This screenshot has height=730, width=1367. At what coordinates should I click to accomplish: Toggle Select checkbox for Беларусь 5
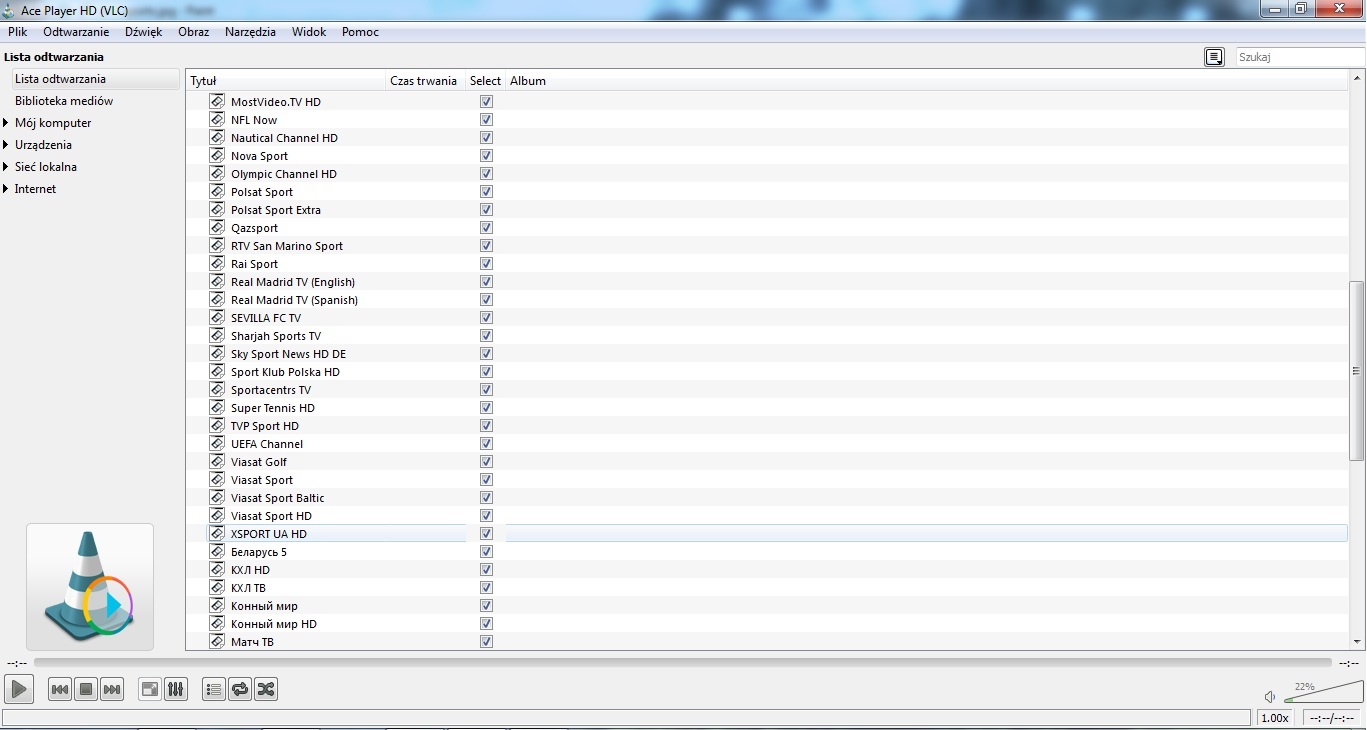(486, 552)
